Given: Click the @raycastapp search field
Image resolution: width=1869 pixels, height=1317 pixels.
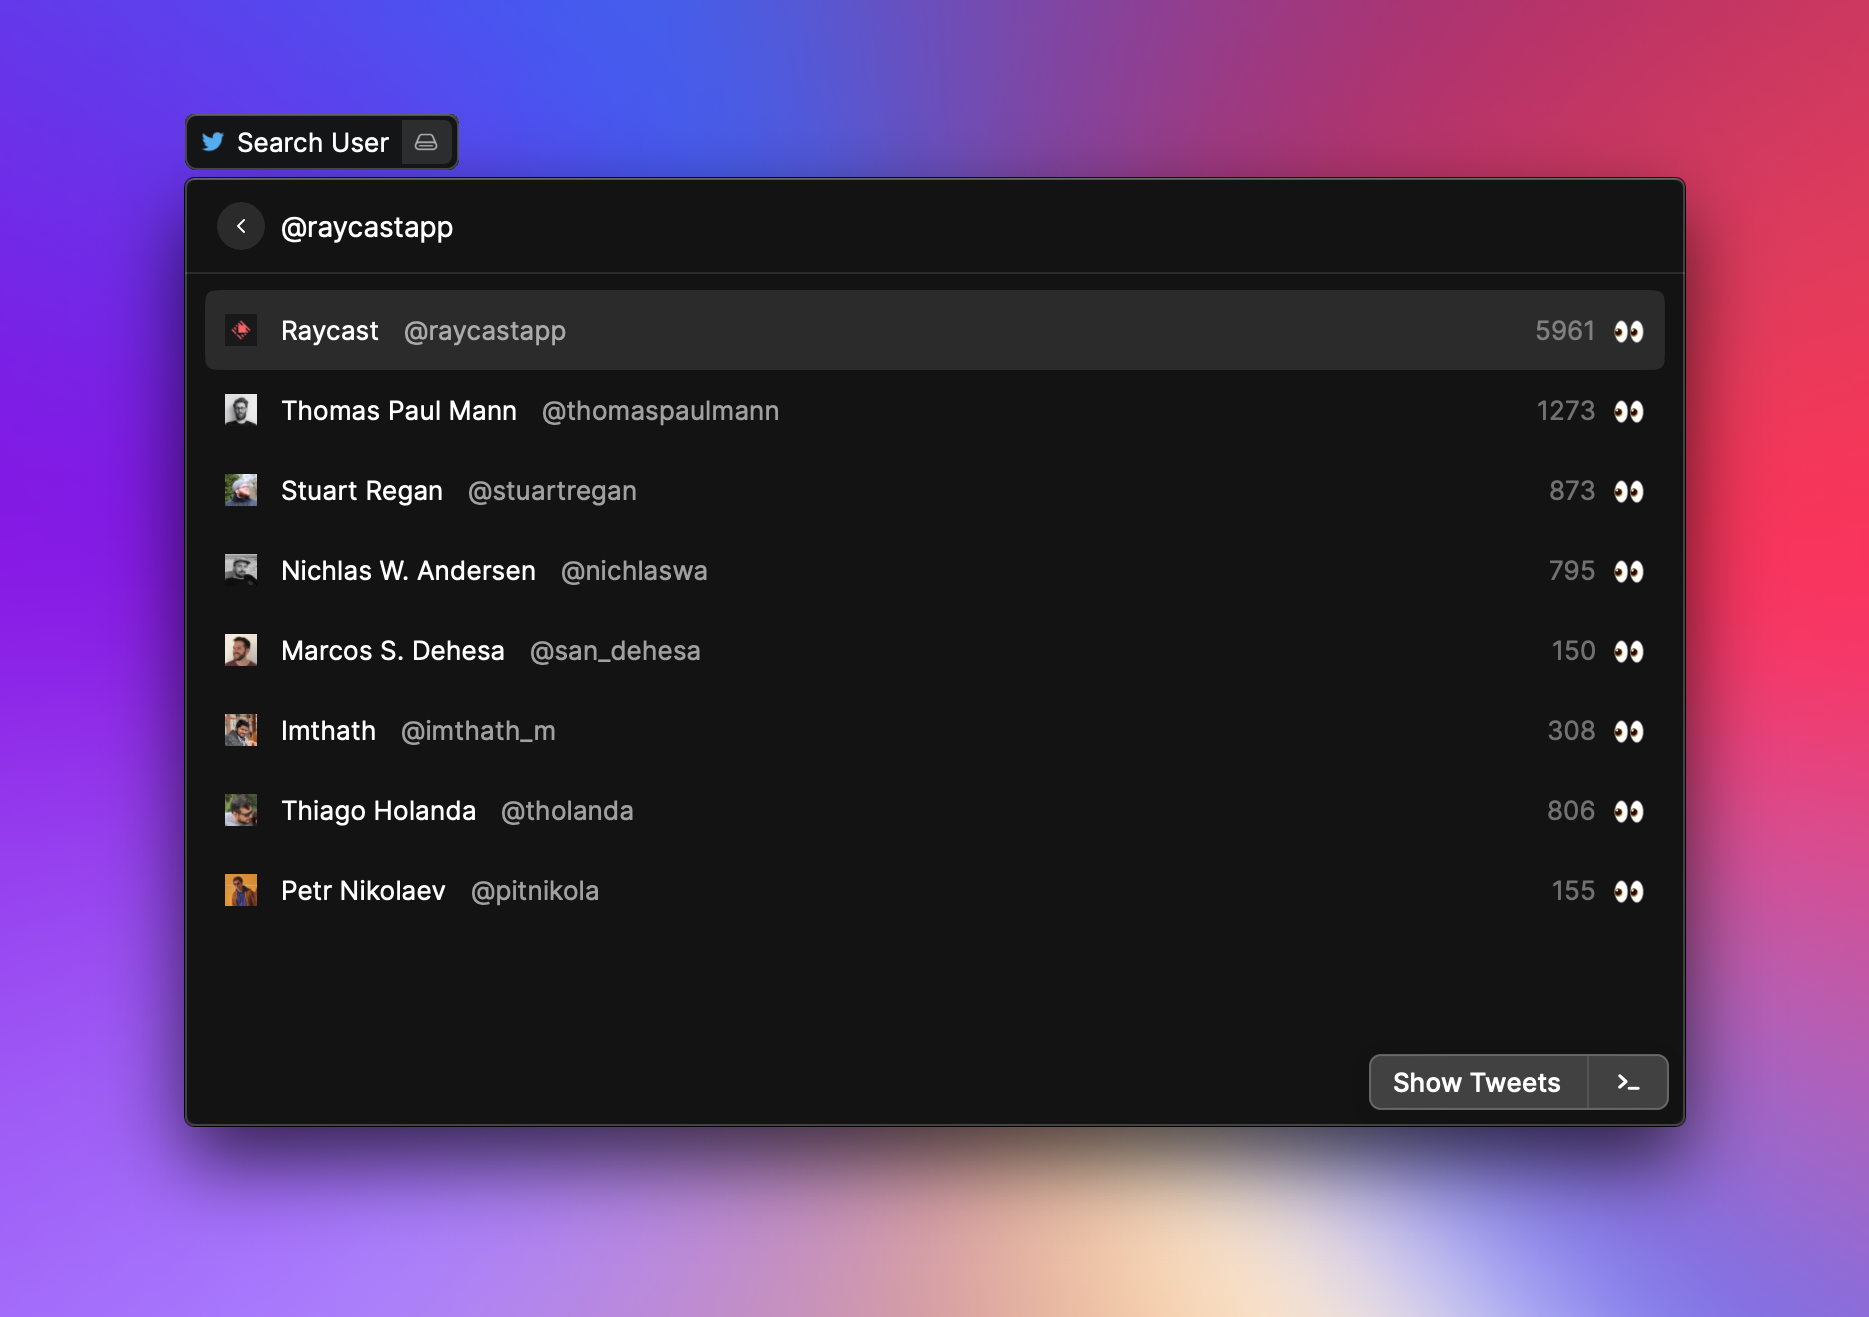Looking at the screenshot, I should click(367, 227).
